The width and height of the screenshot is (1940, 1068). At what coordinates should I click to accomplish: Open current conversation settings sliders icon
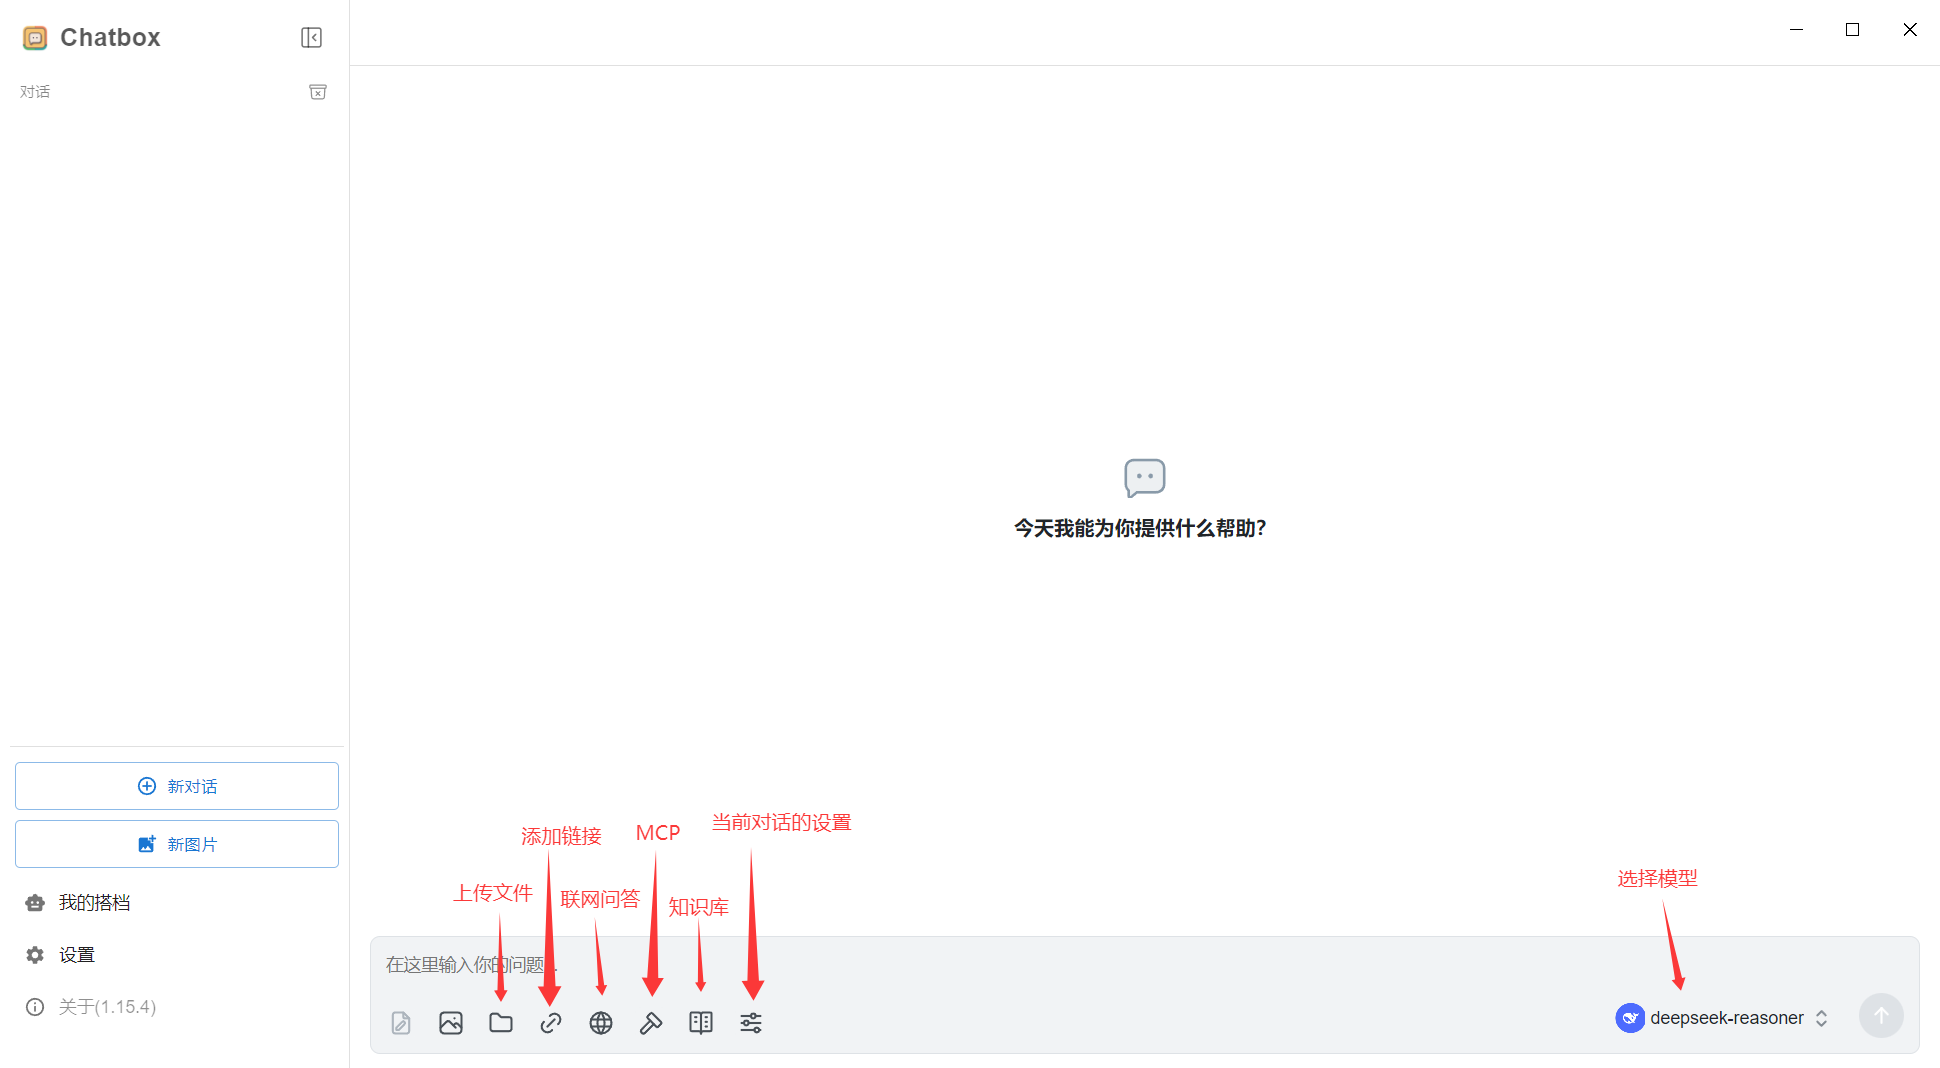coord(751,1022)
